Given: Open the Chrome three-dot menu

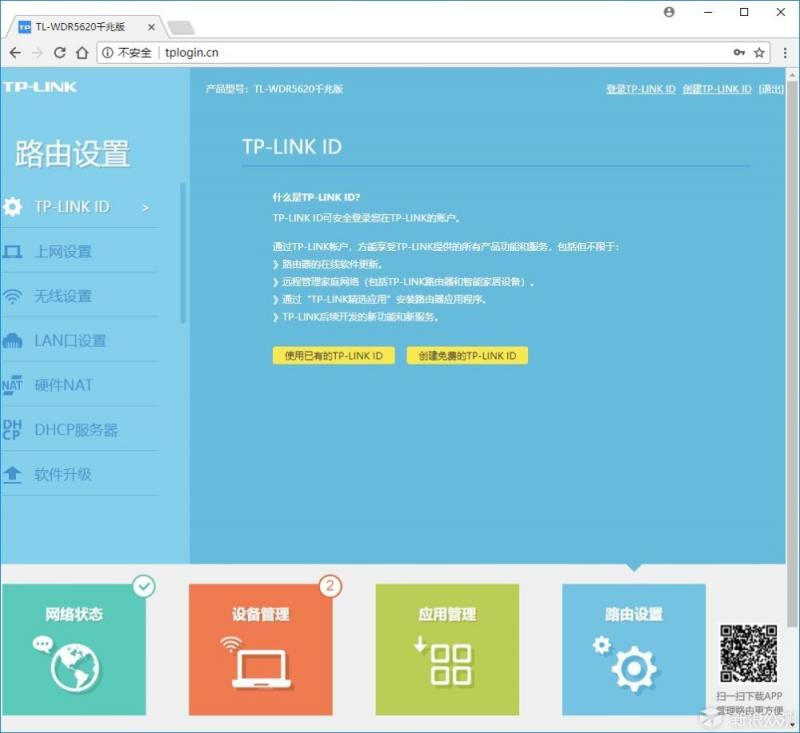Looking at the screenshot, I should 785,53.
